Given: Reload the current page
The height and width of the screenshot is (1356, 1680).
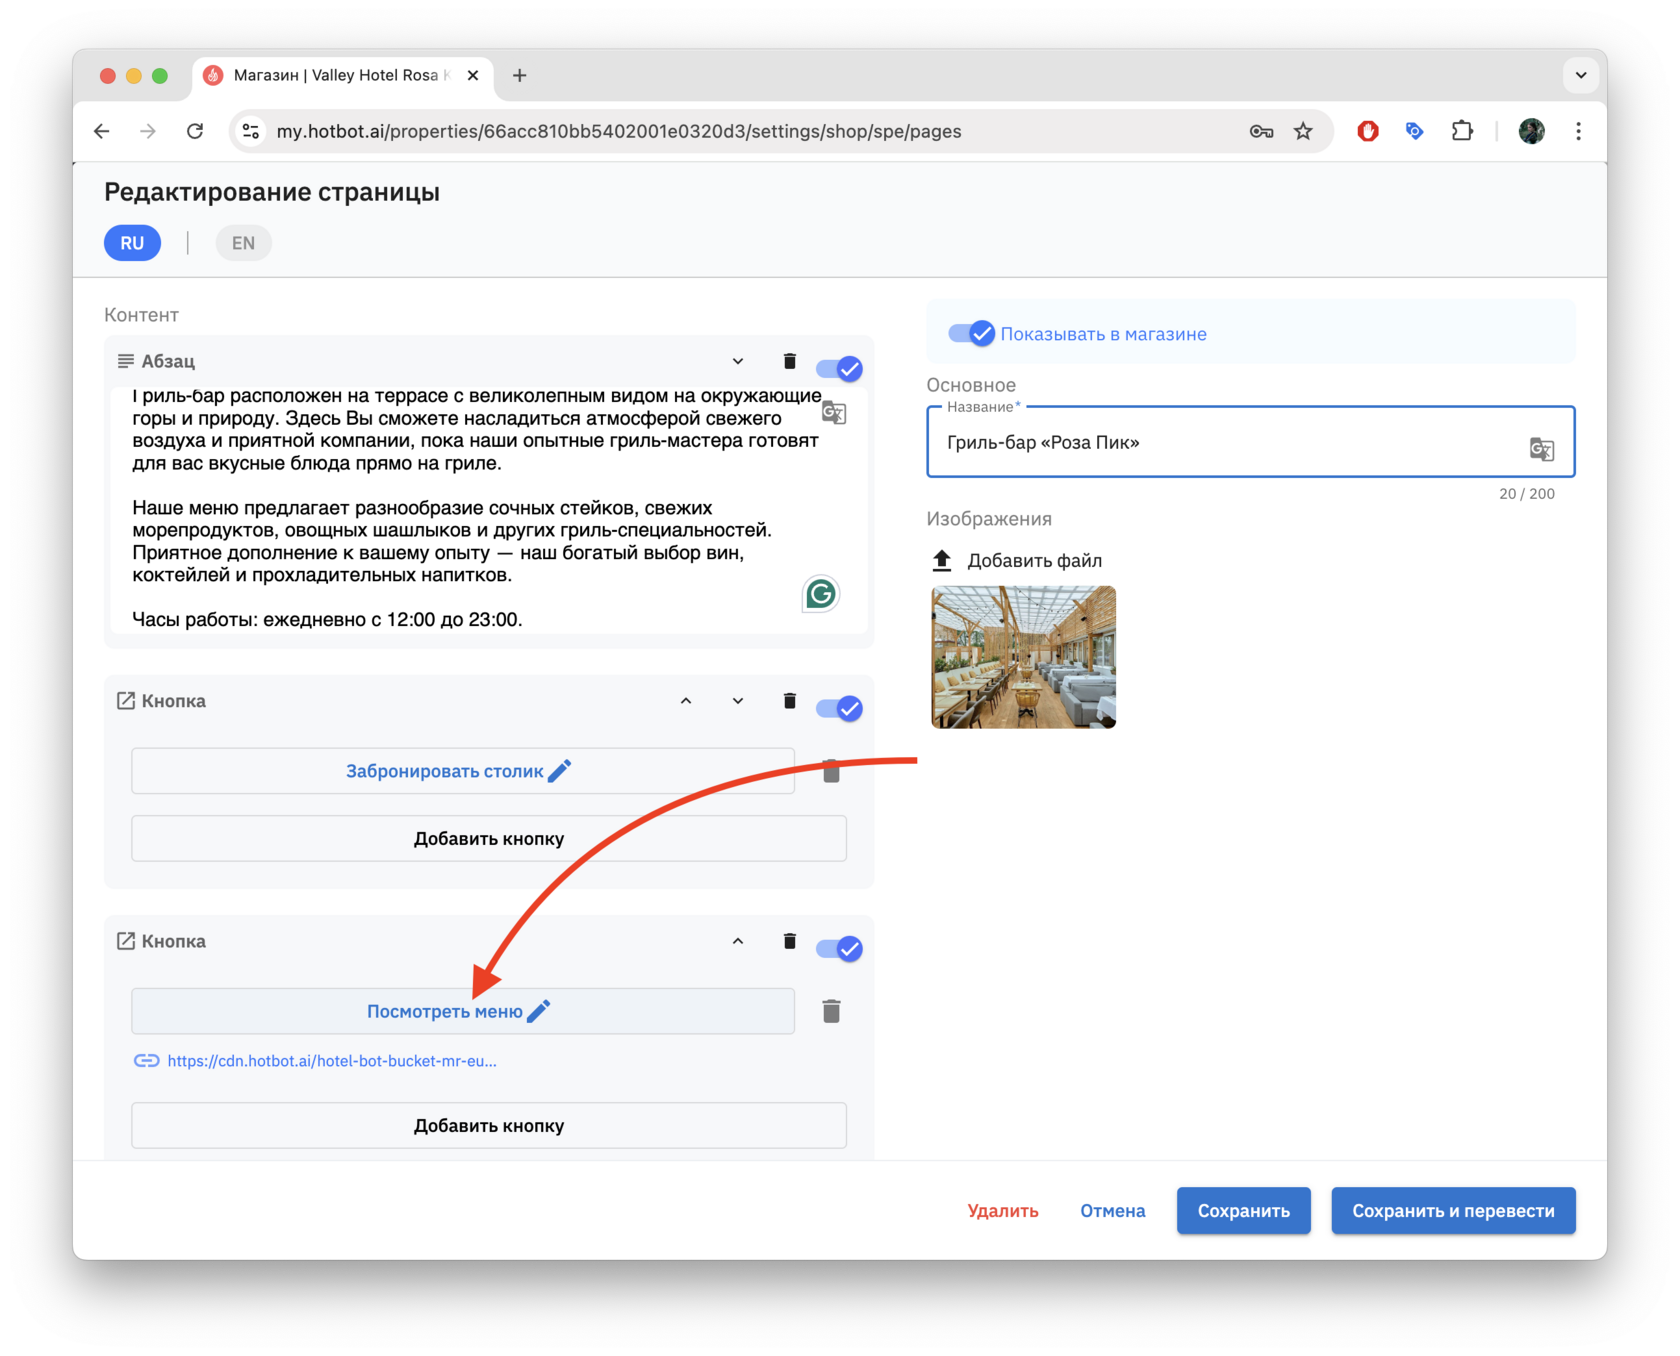Looking at the screenshot, I should [x=195, y=131].
